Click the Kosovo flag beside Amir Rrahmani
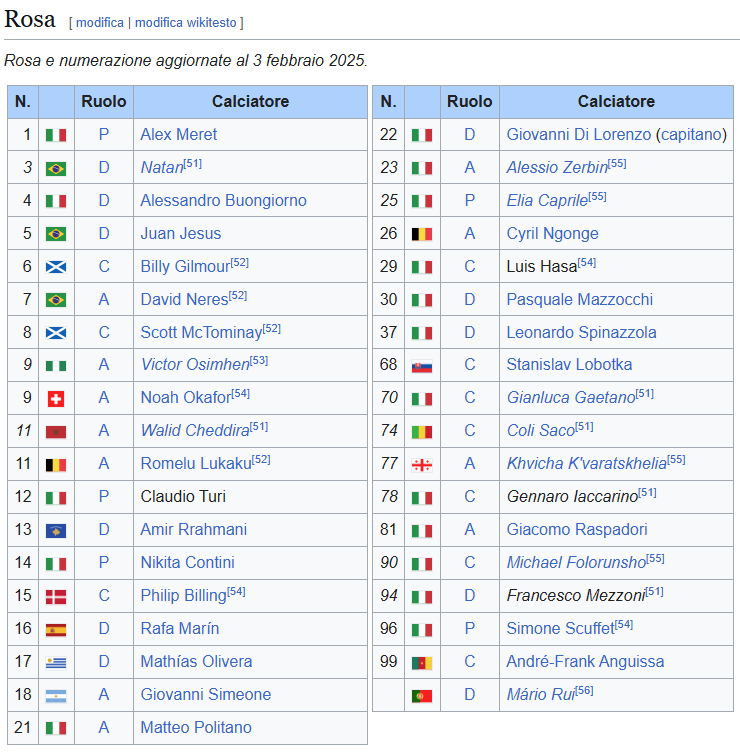Image resolution: width=740 pixels, height=752 pixels. pos(56,531)
